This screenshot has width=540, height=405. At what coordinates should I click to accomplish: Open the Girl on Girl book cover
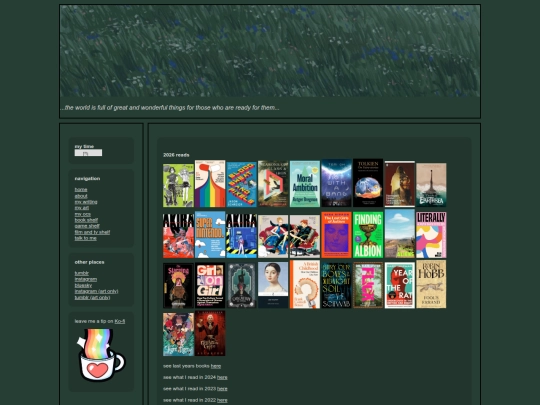[210, 285]
